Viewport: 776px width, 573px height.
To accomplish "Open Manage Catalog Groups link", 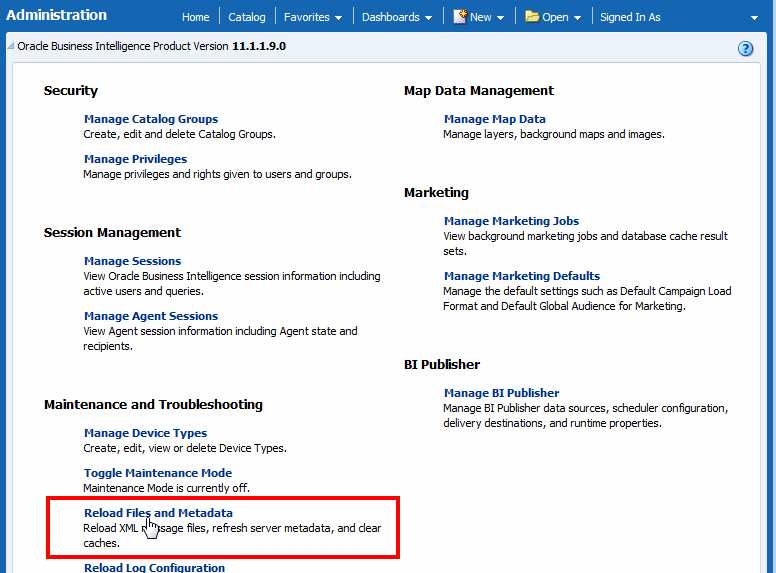I will pos(151,119).
